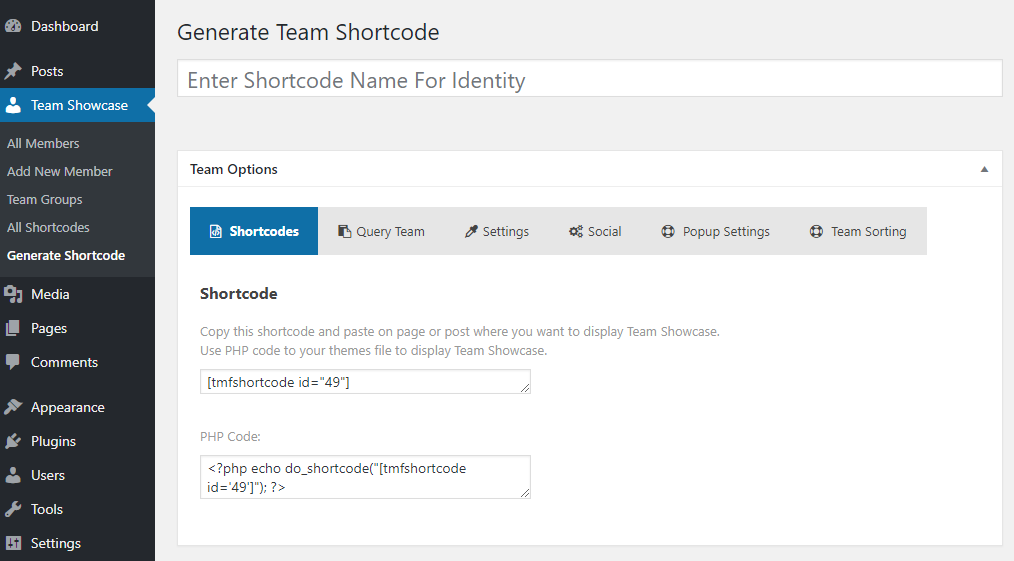Click the Comments speech bubble icon
The height and width of the screenshot is (561, 1014).
pos(13,363)
